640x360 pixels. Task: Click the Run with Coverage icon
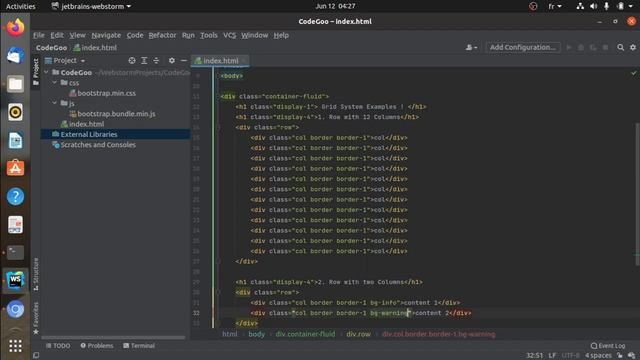[593, 47]
